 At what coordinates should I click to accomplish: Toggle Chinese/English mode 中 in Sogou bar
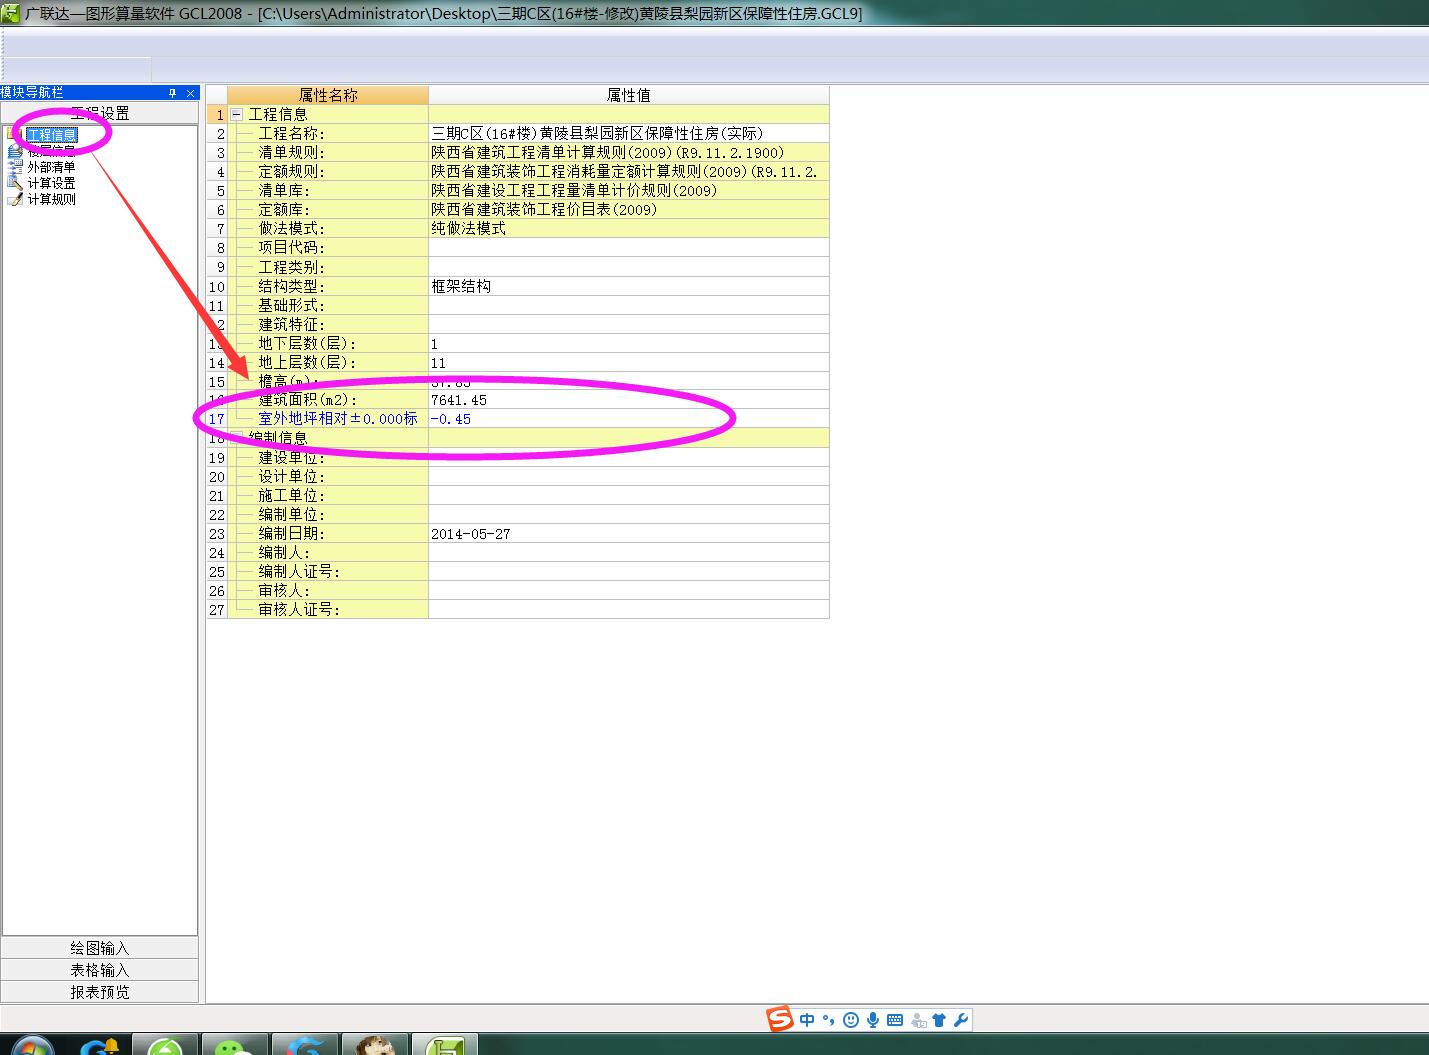point(807,1020)
